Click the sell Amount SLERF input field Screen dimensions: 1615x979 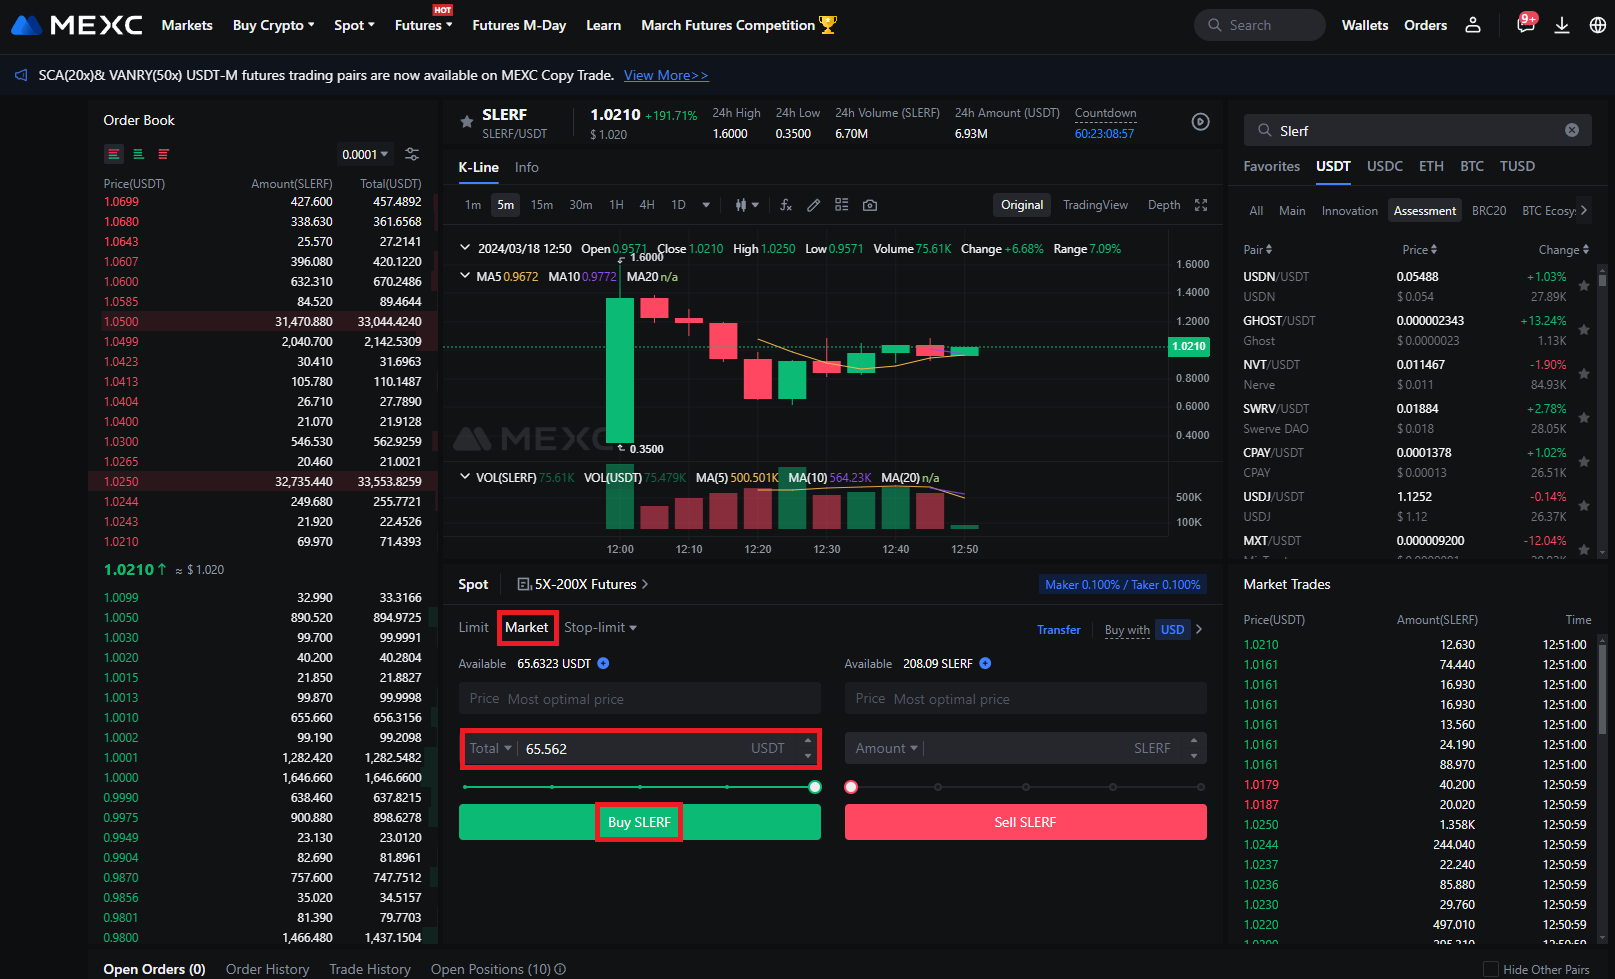[x=1025, y=748]
